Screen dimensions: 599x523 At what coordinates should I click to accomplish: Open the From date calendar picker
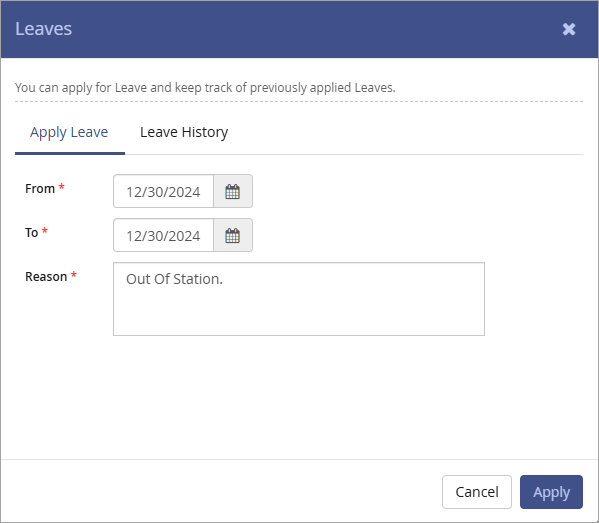233,191
